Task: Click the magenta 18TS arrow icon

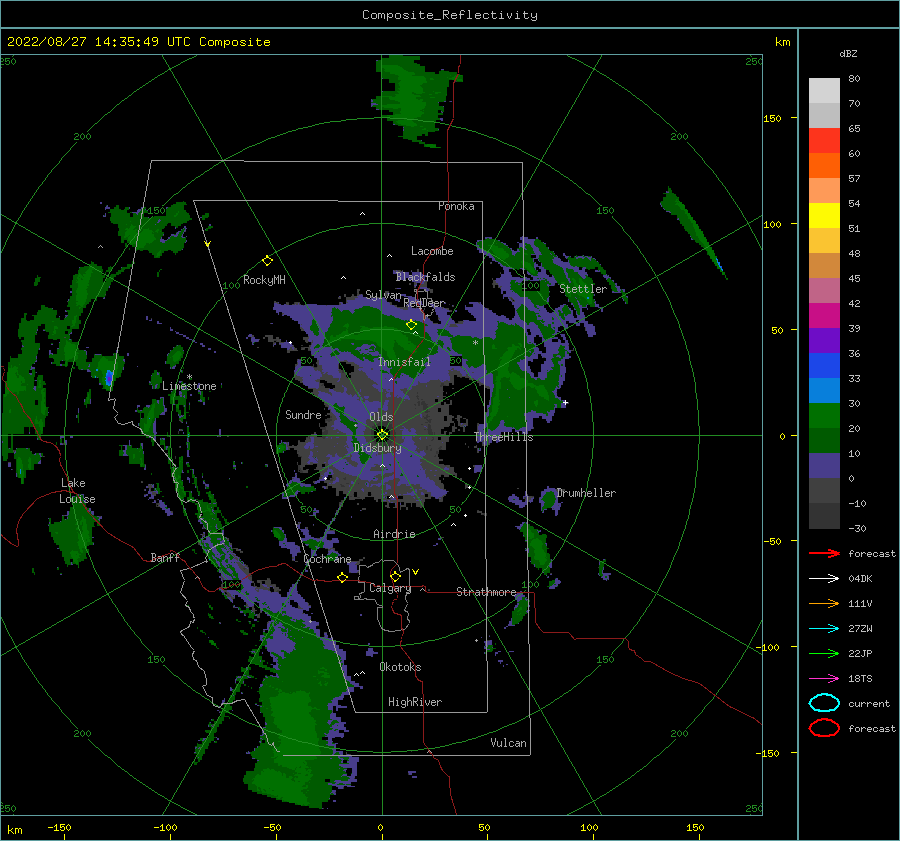Action: [824, 679]
